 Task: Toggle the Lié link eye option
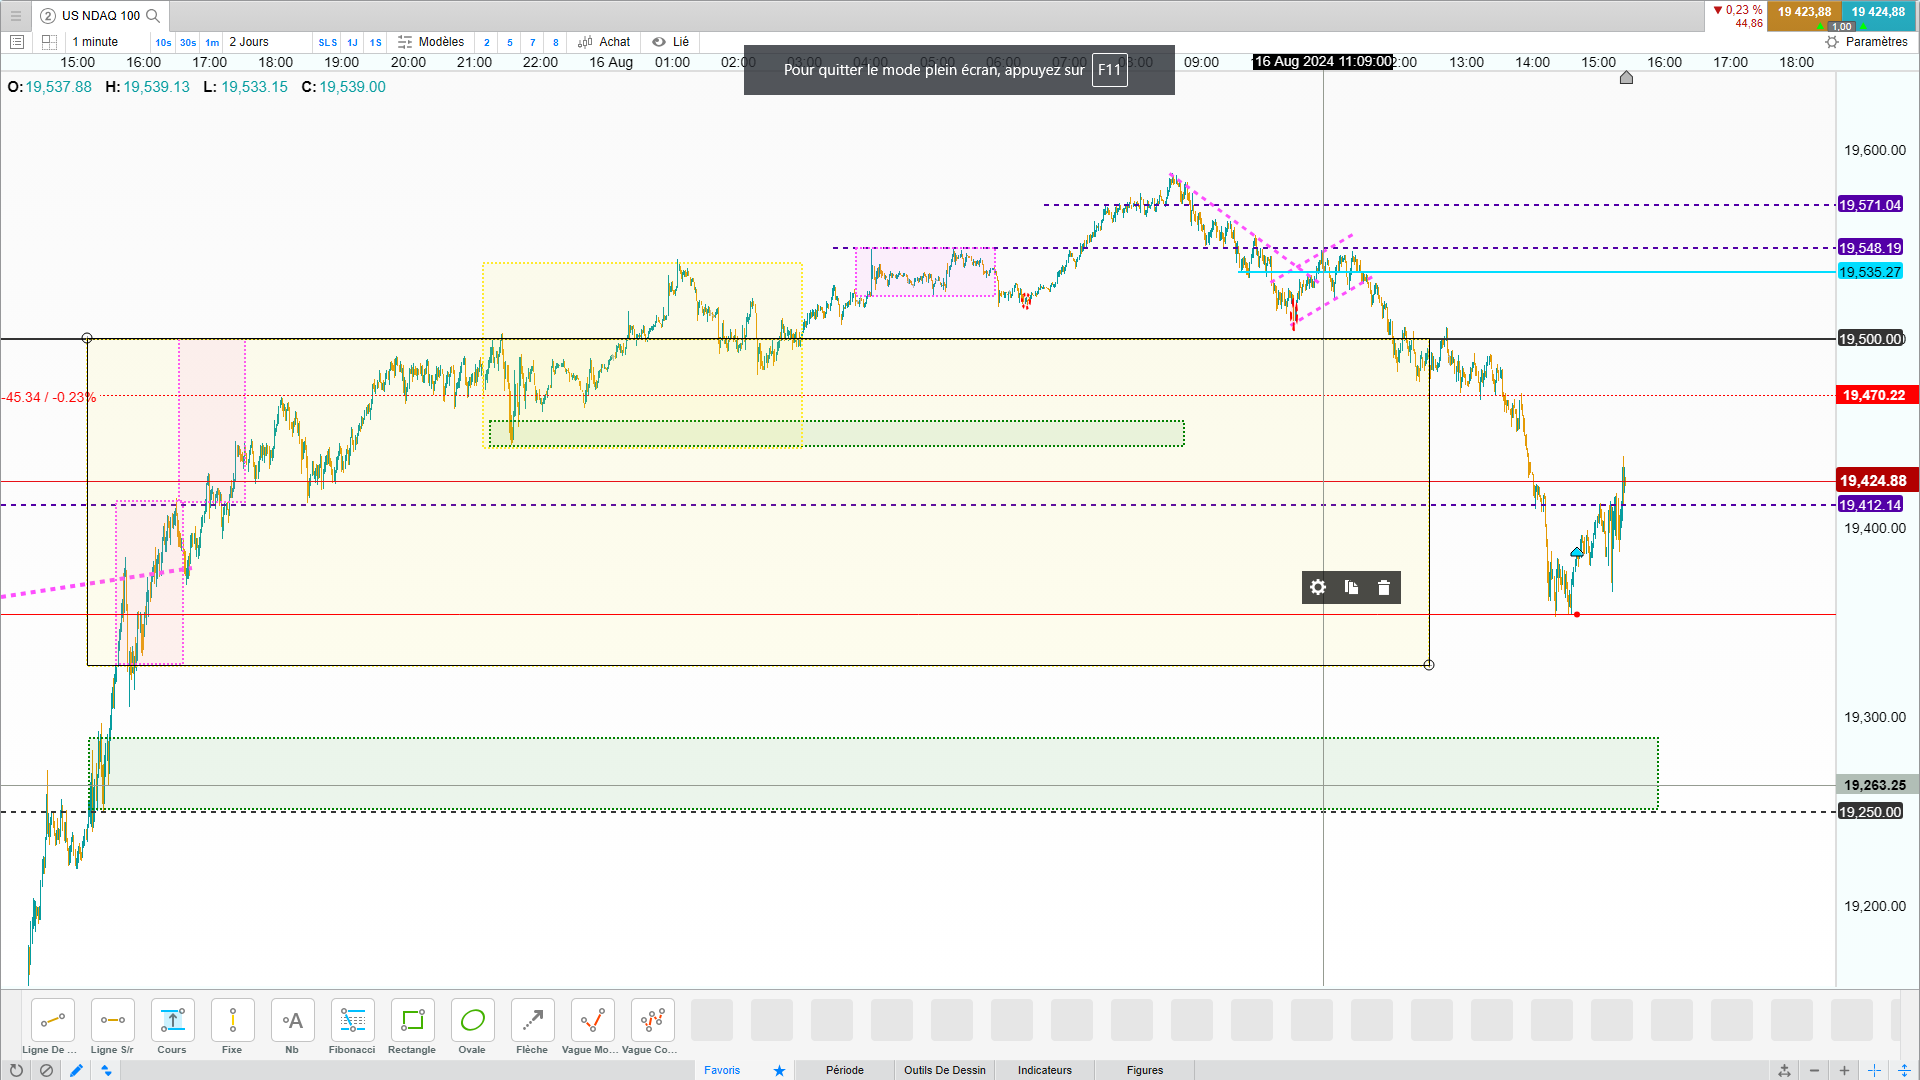(670, 42)
